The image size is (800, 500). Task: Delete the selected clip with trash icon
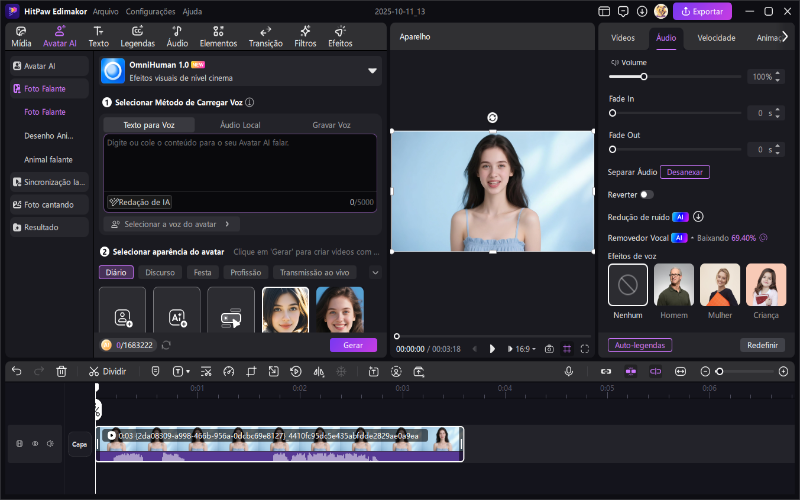click(x=62, y=371)
